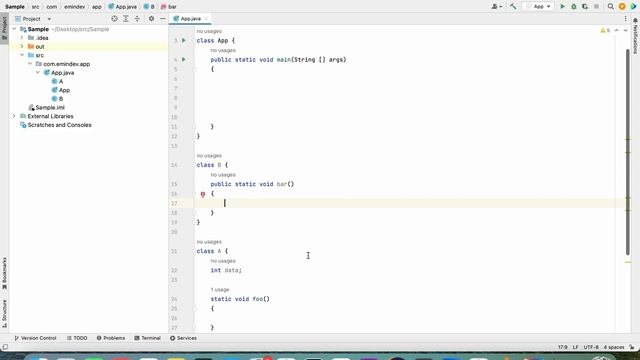Click the warnings count indicator in editor
The width and height of the screenshot is (640, 360).
(x=605, y=31)
